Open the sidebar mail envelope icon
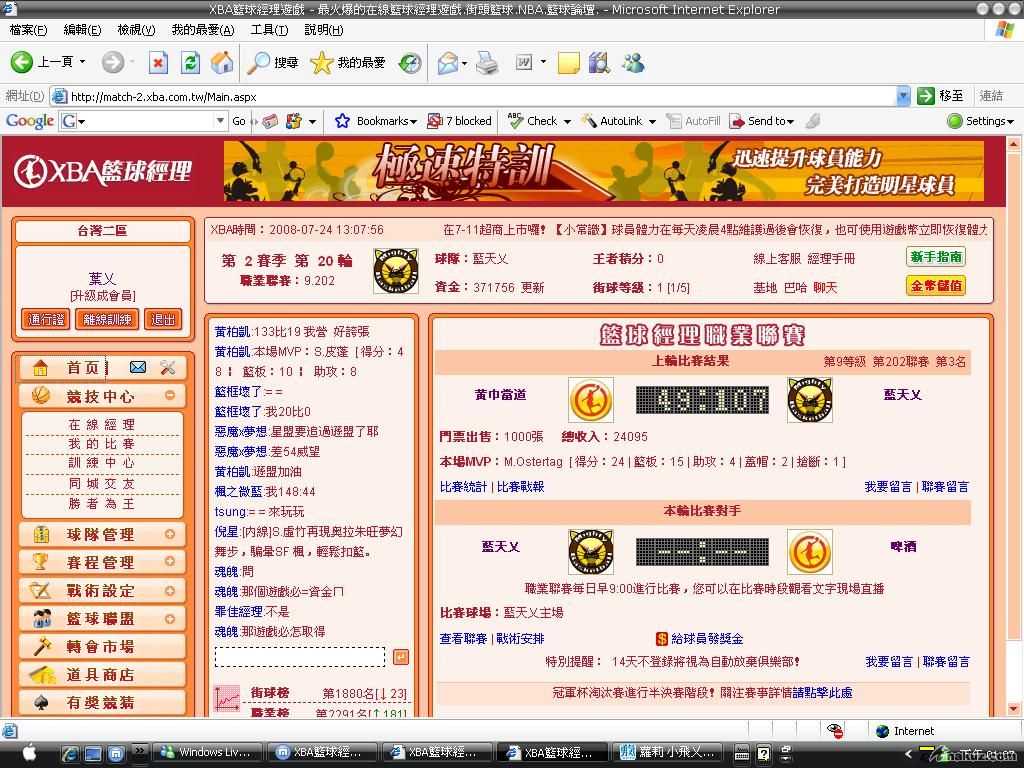The image size is (1024, 768). pyautogui.click(x=138, y=368)
